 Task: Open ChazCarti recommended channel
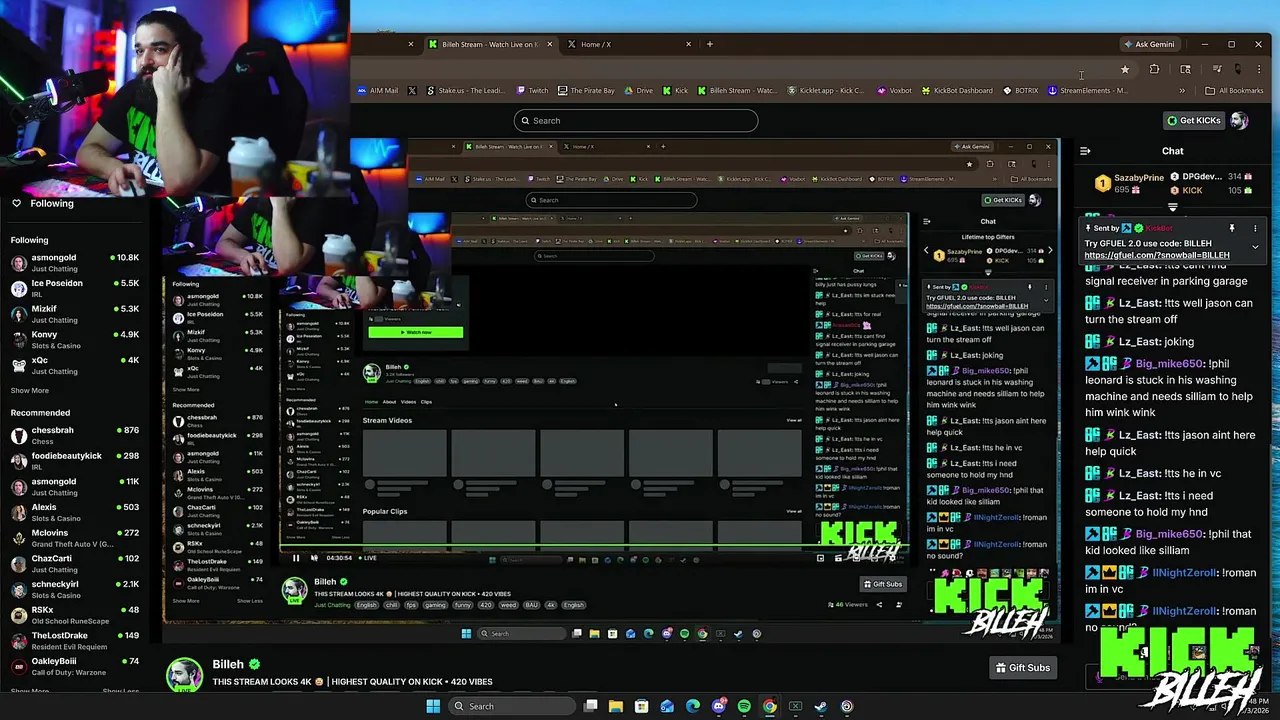point(74,564)
